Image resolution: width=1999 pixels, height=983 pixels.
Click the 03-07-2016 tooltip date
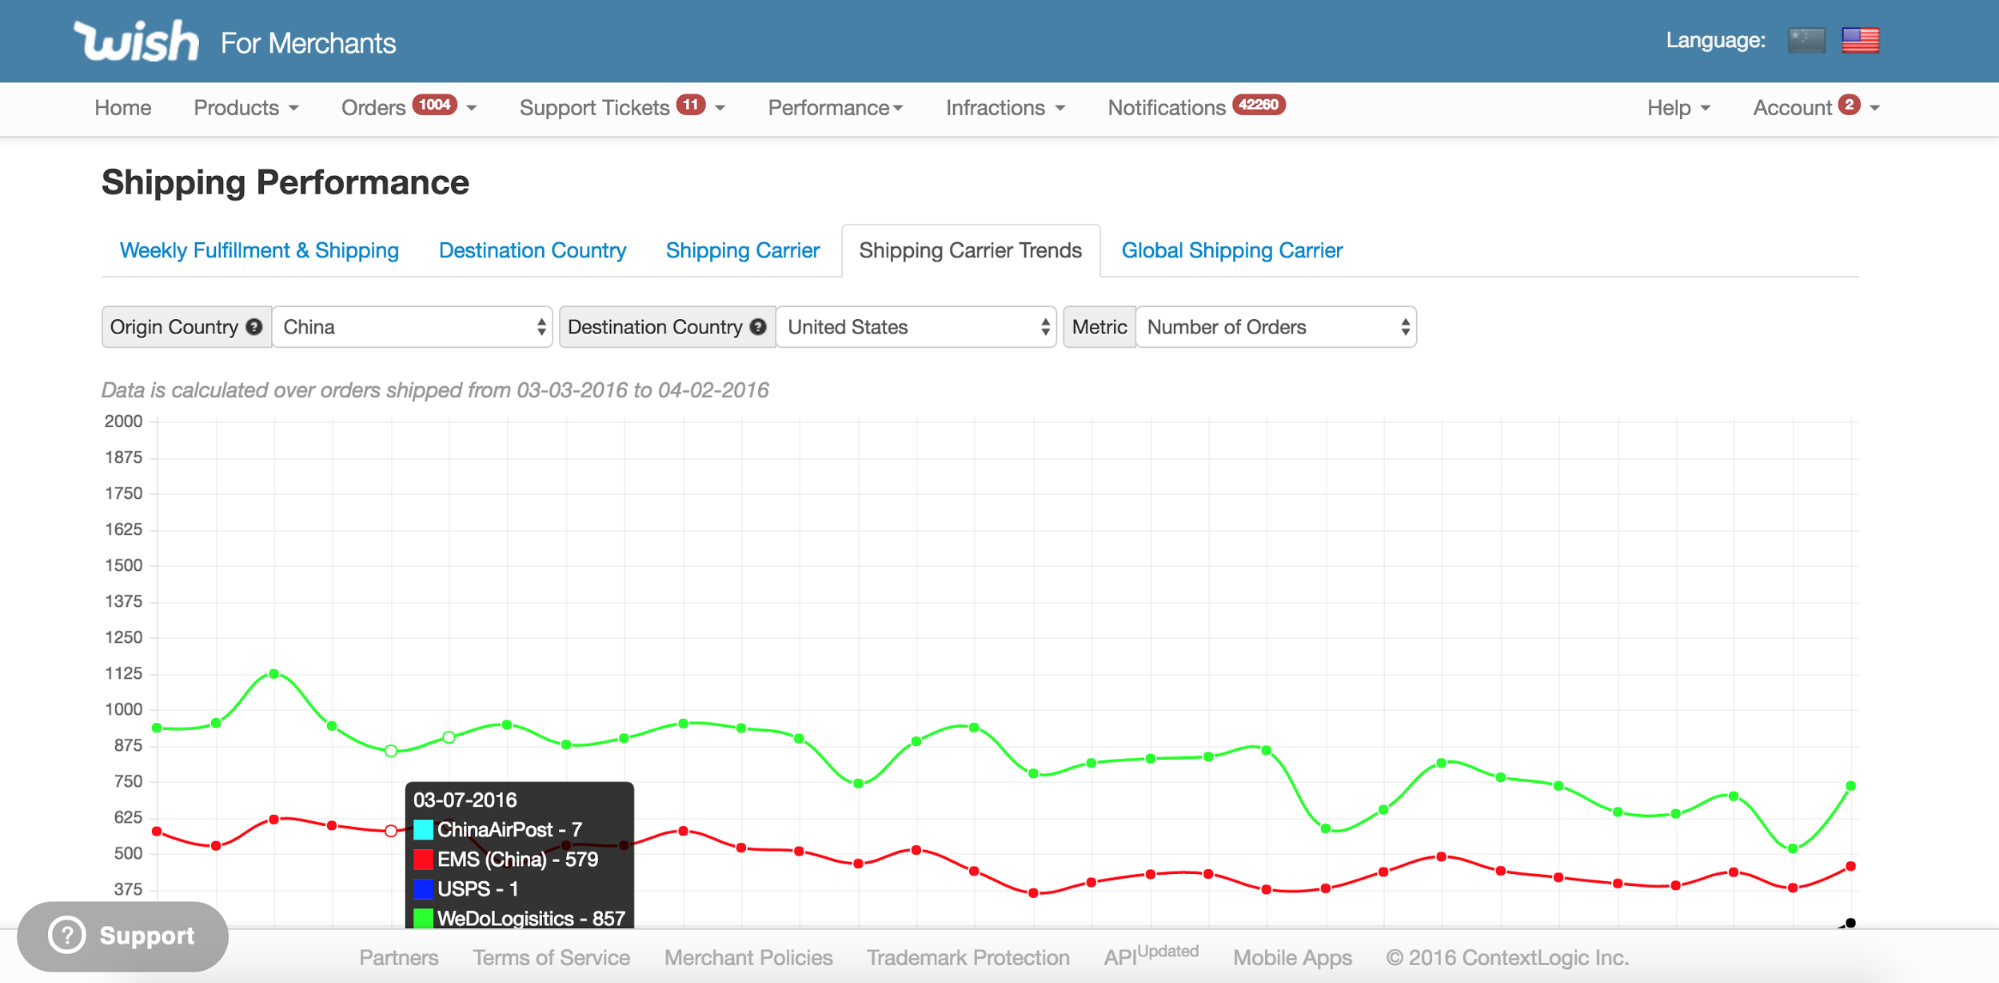click(465, 800)
